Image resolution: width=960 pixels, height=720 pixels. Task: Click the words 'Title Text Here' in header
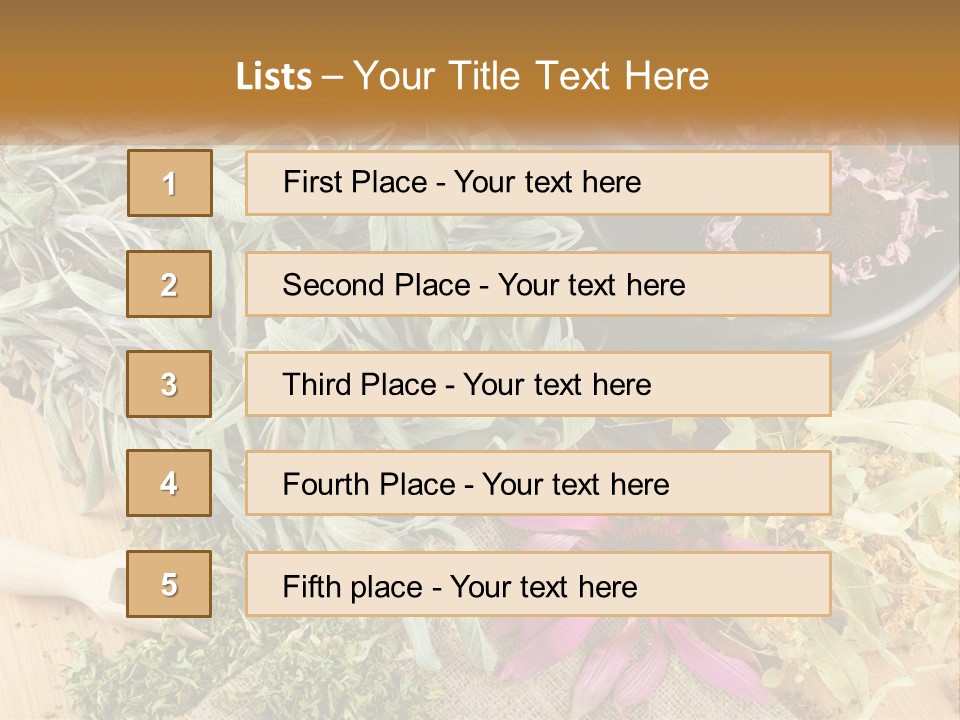579,76
